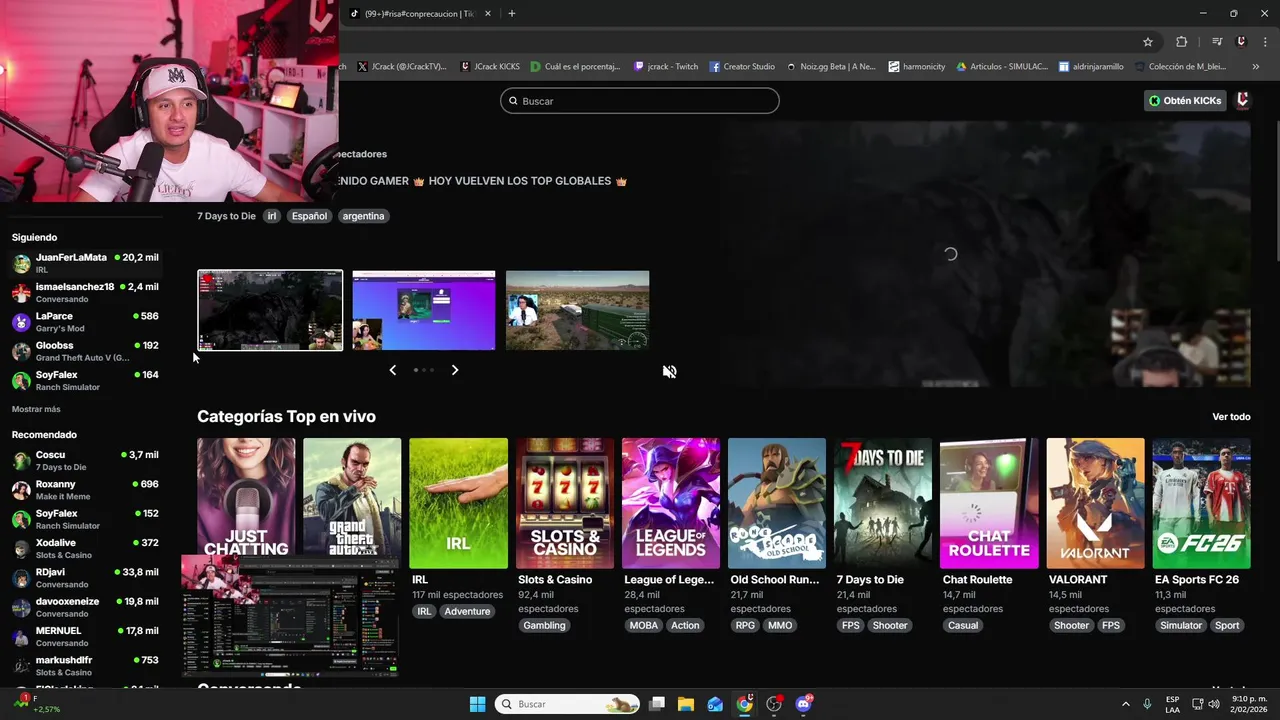Click Ver todo for top categories
The width and height of the screenshot is (1280, 720).
(x=1231, y=417)
